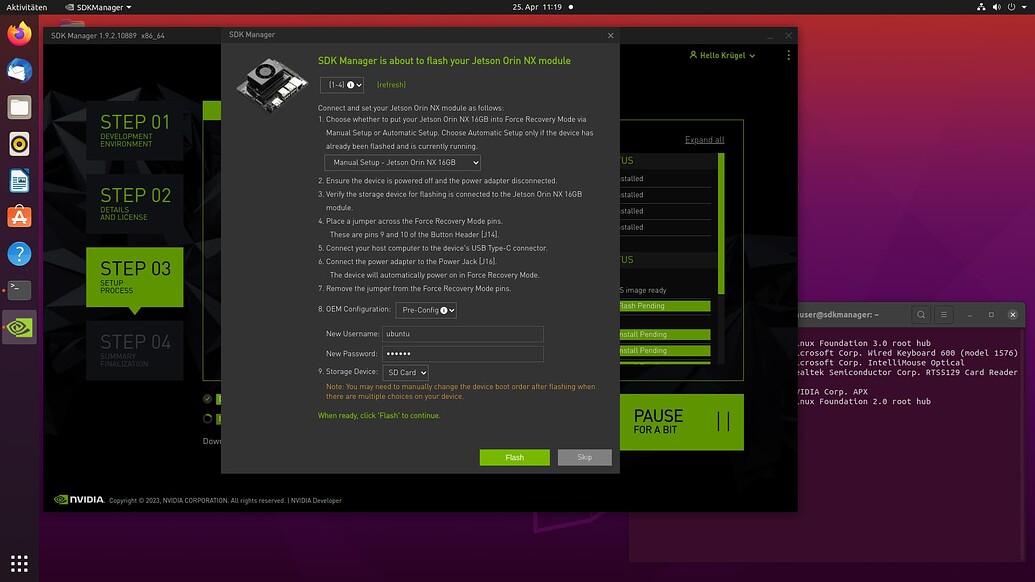The height and width of the screenshot is (582, 1035).
Task: Open the three-dot overflow menu in SDK Manager
Action: coord(788,54)
